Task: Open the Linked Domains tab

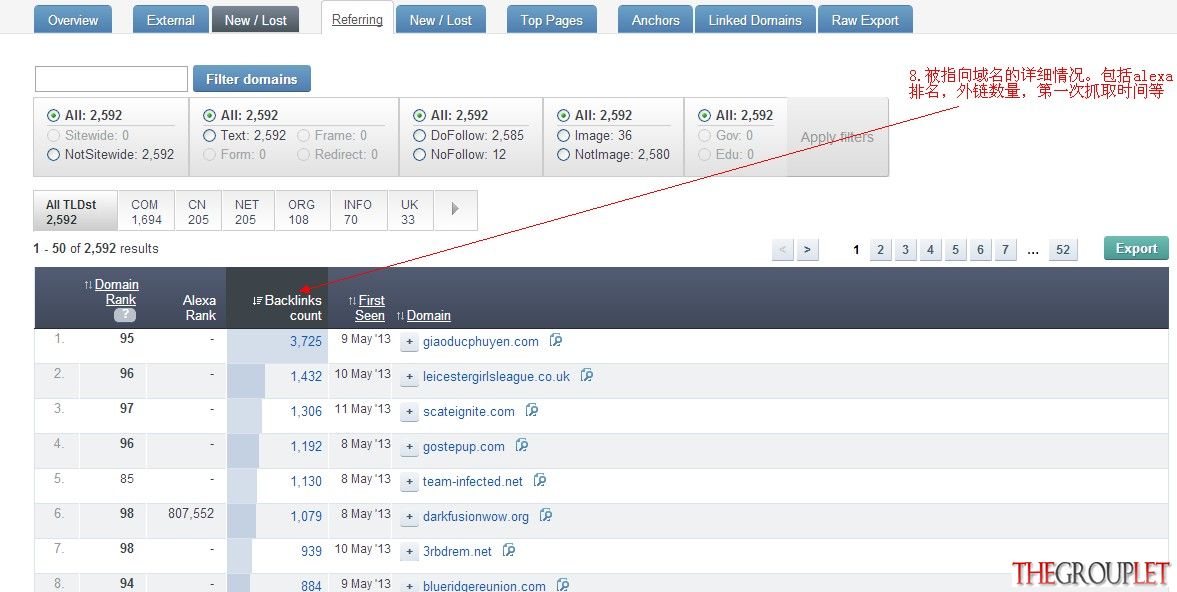Action: coord(755,20)
